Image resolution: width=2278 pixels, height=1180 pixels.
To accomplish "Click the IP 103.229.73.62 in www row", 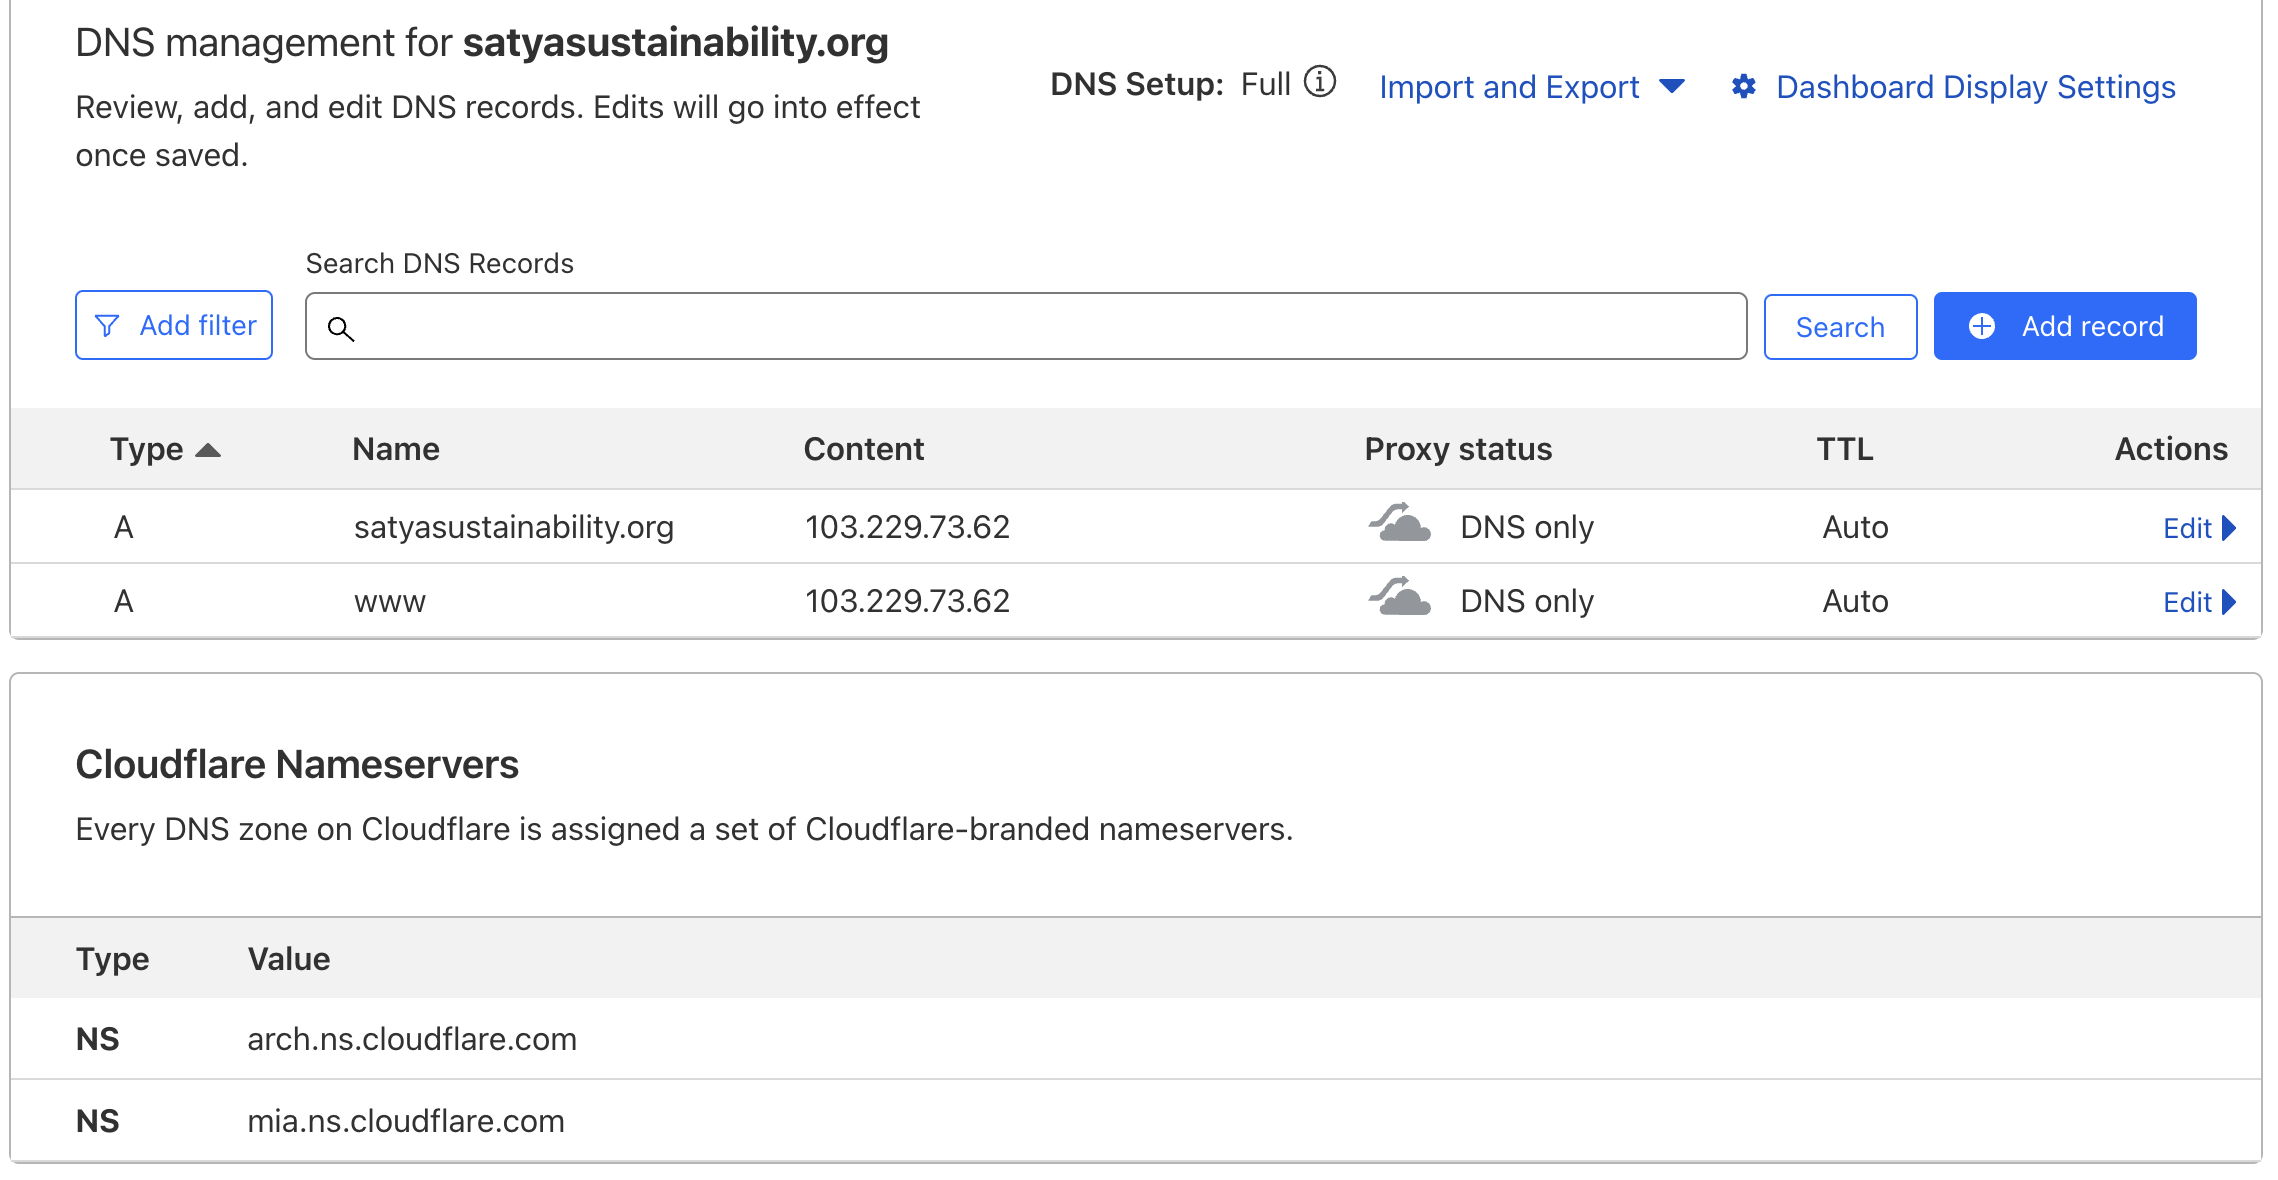I will pyautogui.click(x=908, y=601).
